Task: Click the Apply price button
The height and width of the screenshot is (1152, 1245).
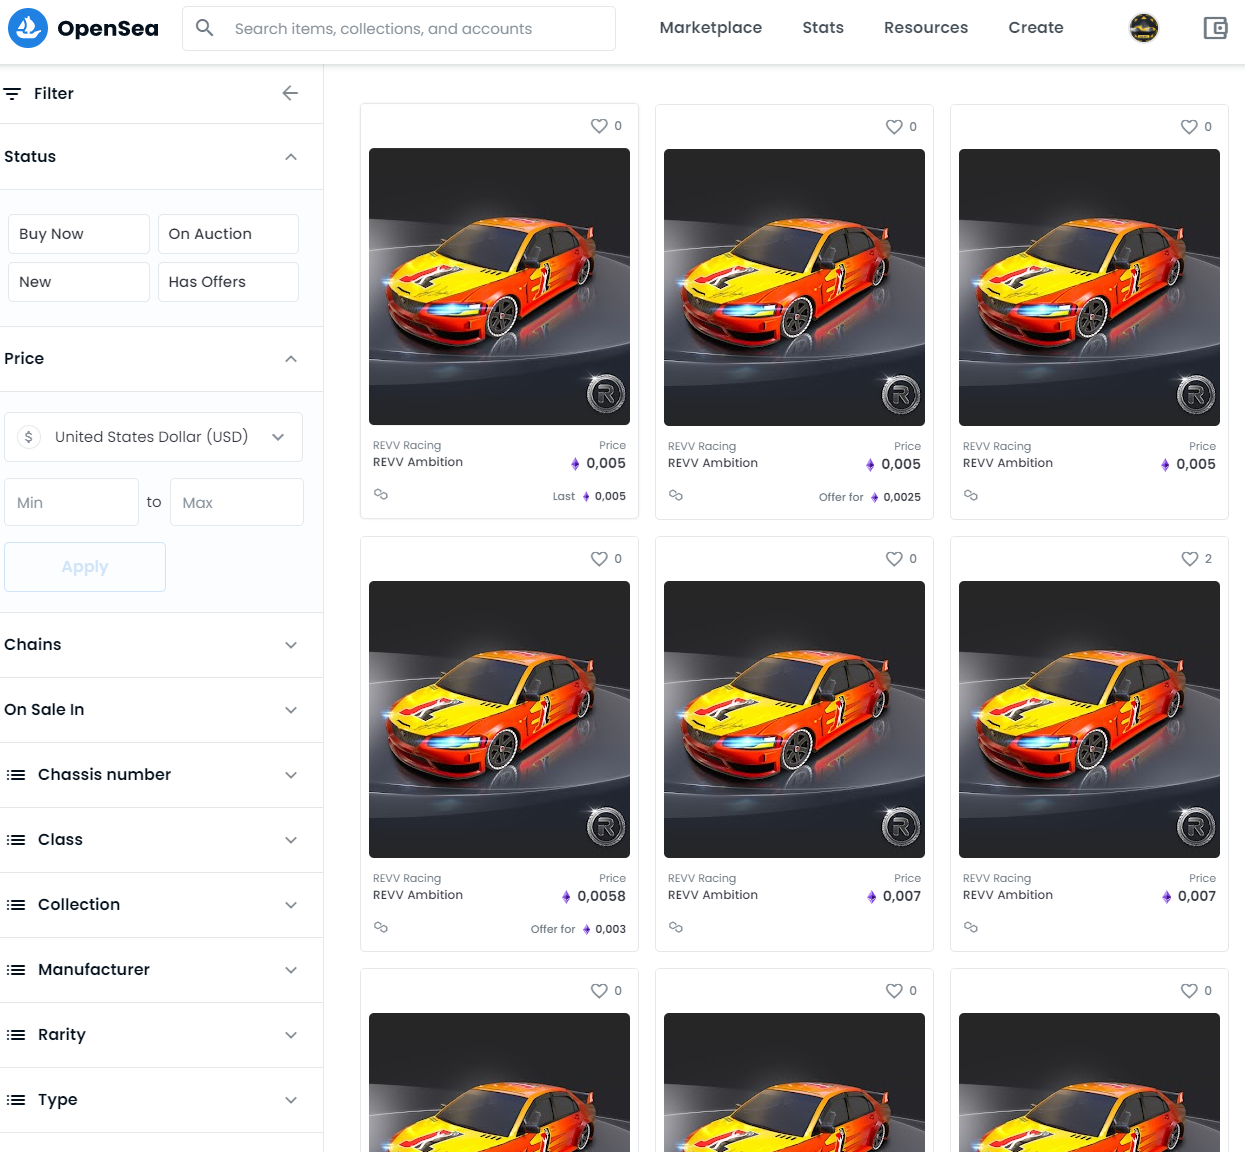Action: click(x=85, y=567)
